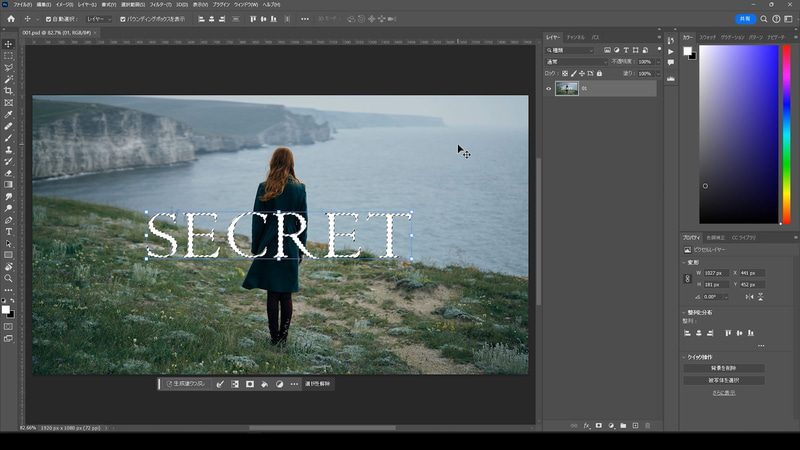
Task: Select the Frame tool
Action: (8, 103)
